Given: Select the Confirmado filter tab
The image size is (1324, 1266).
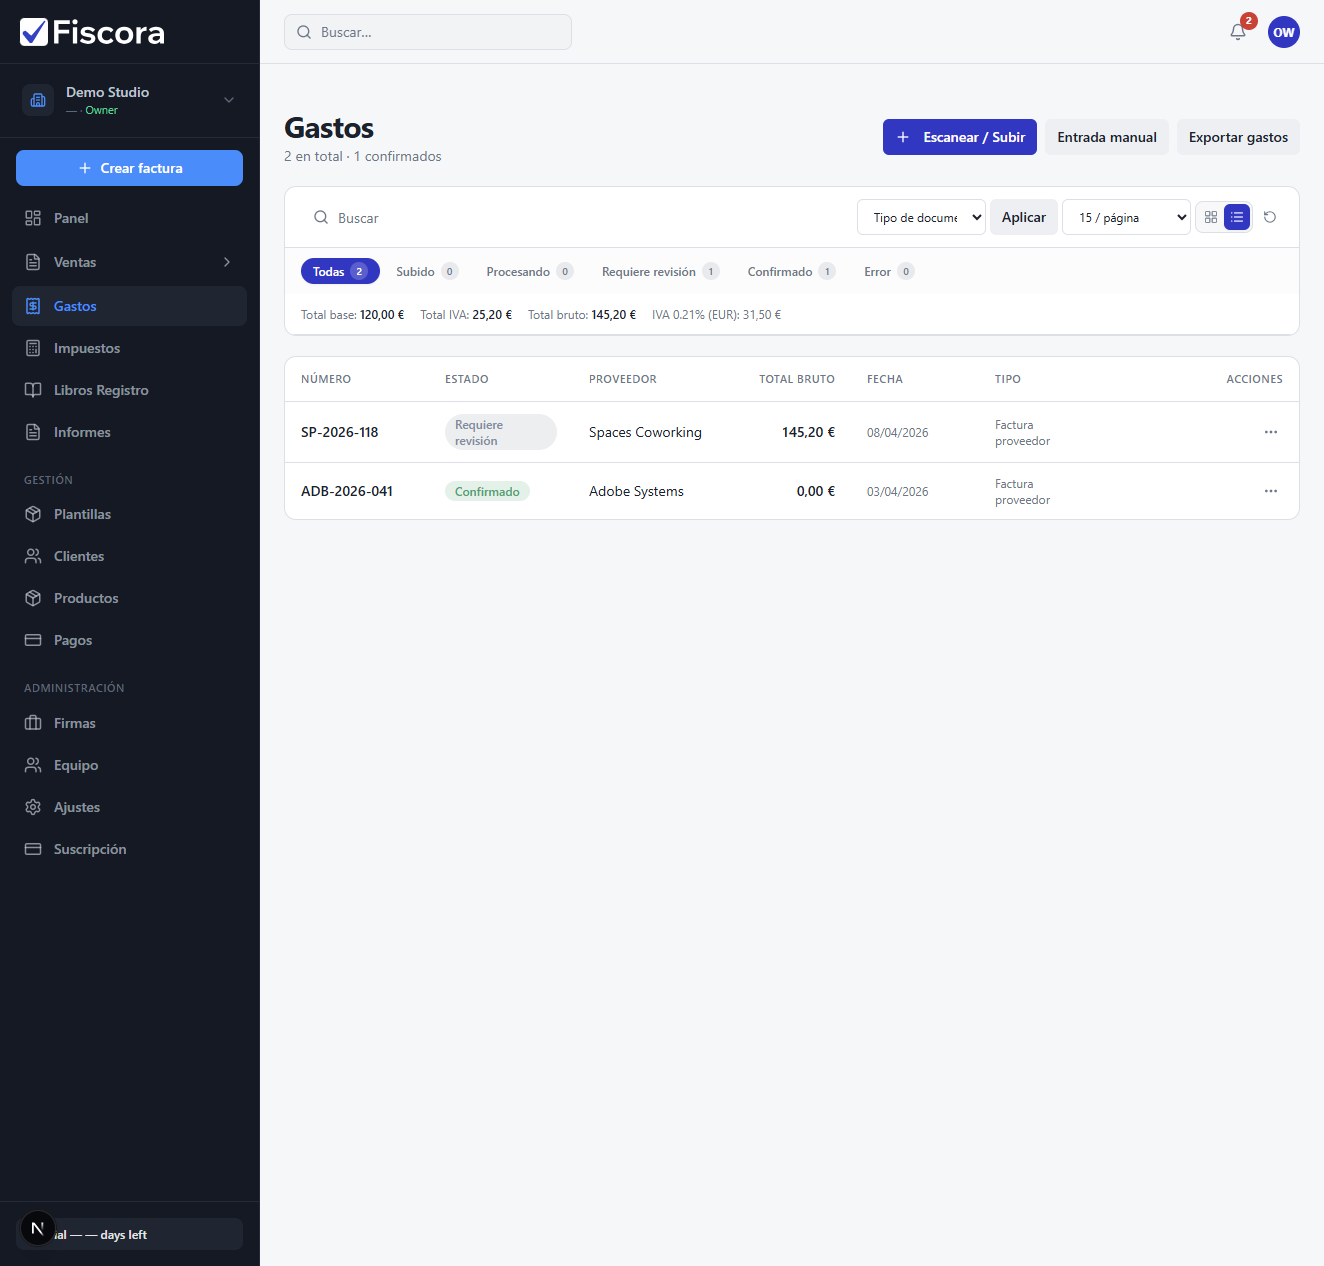Looking at the screenshot, I should 791,271.
